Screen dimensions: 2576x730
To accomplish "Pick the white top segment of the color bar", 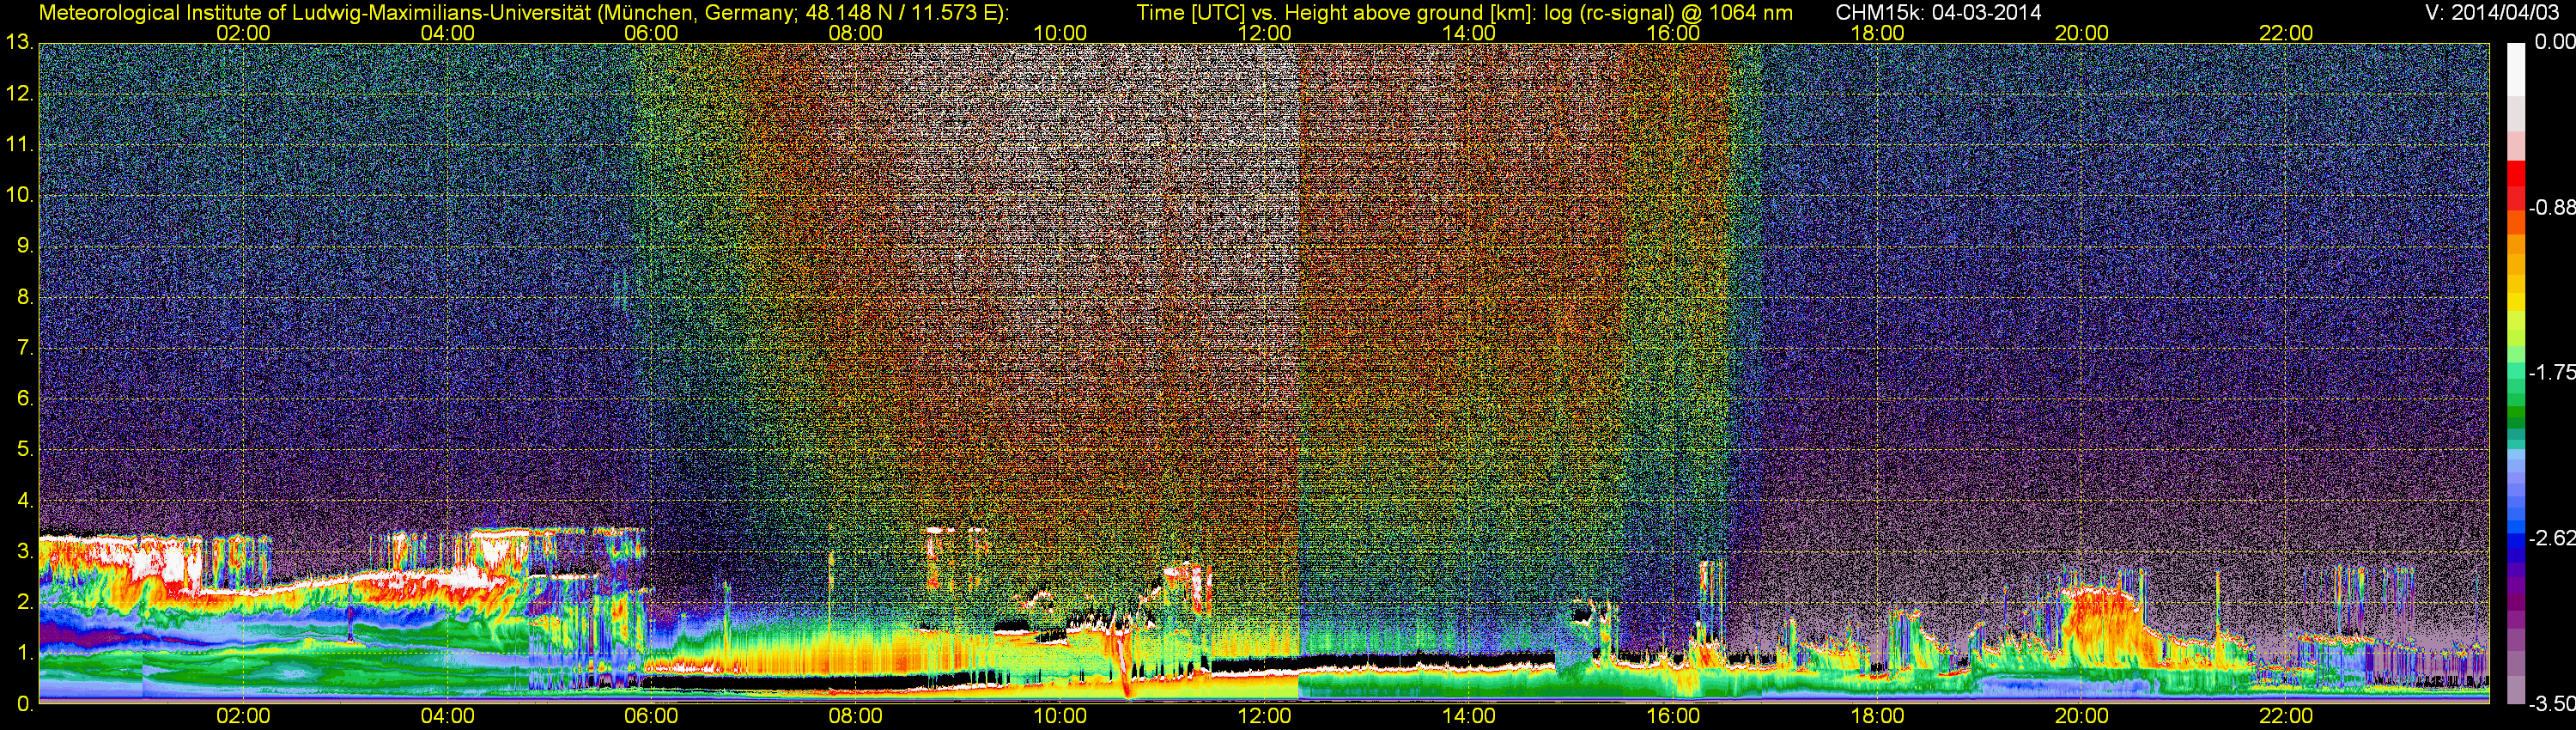I will tap(2516, 70).
